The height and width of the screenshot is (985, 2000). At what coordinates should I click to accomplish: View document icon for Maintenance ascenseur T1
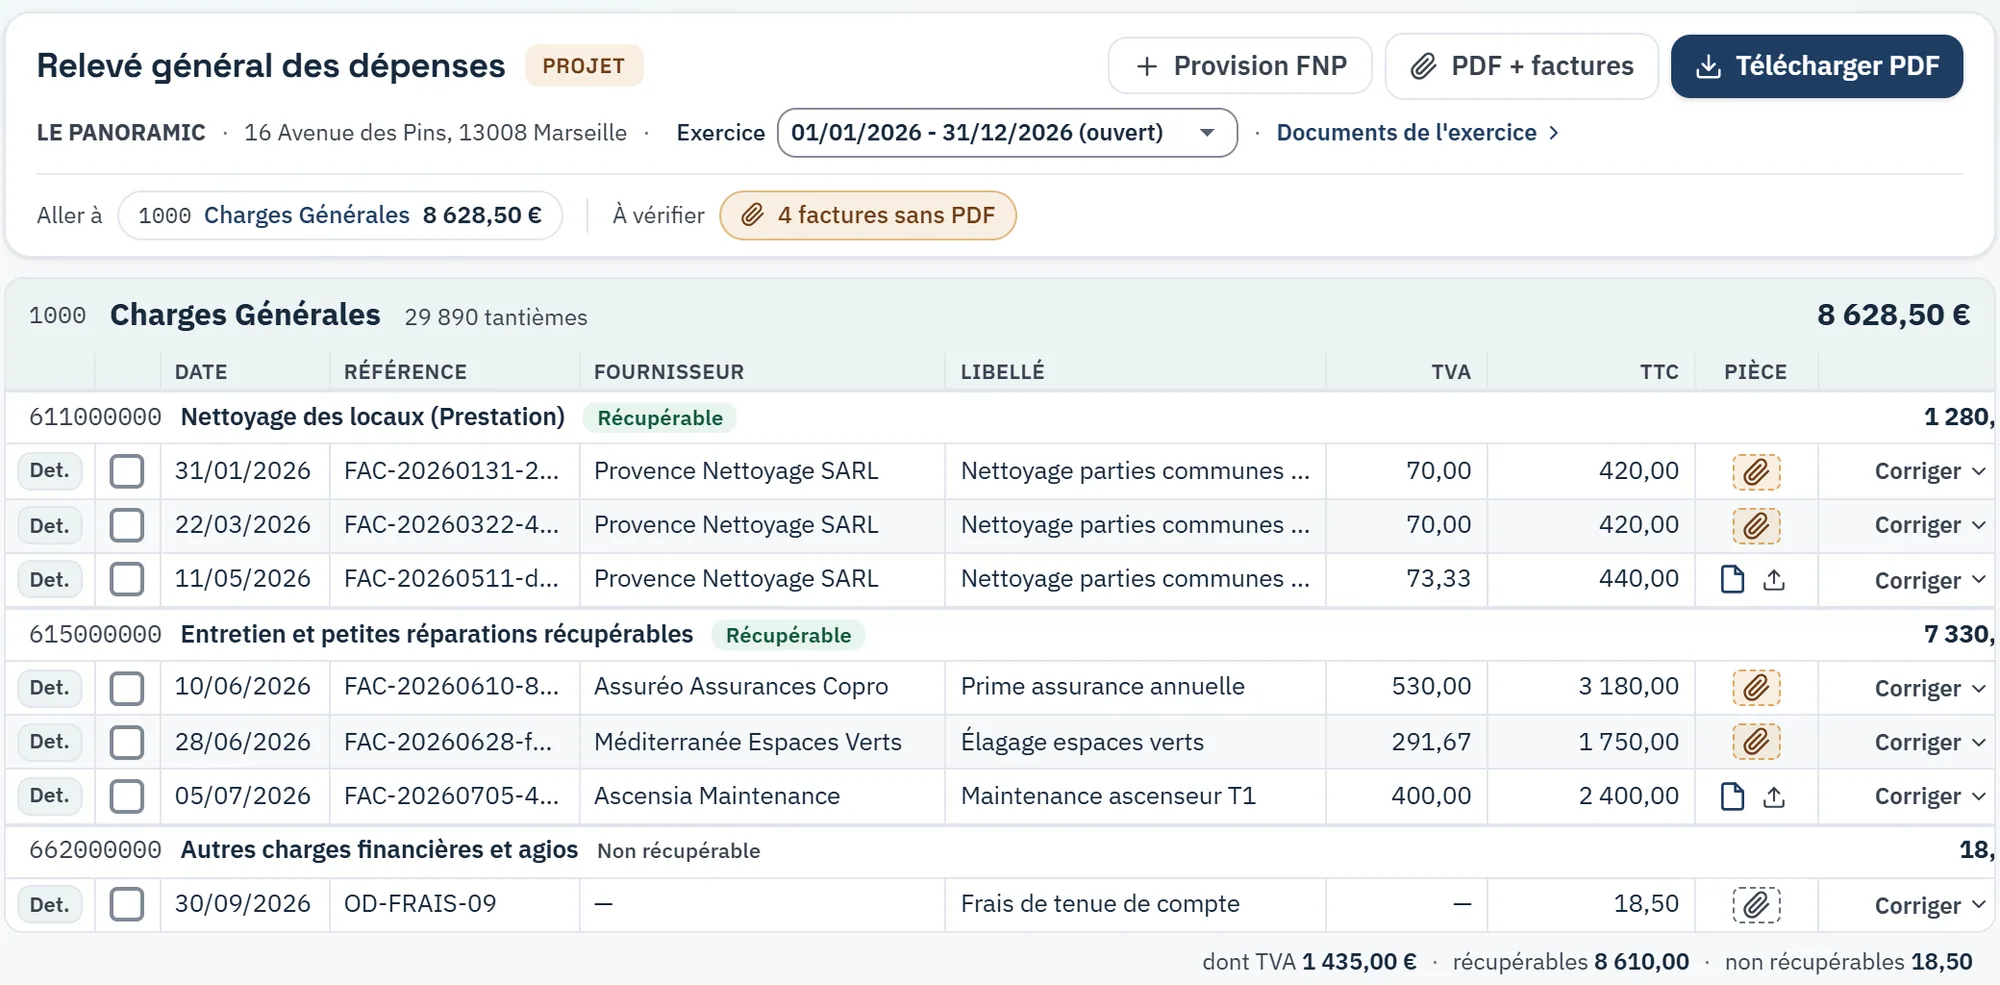point(1732,796)
